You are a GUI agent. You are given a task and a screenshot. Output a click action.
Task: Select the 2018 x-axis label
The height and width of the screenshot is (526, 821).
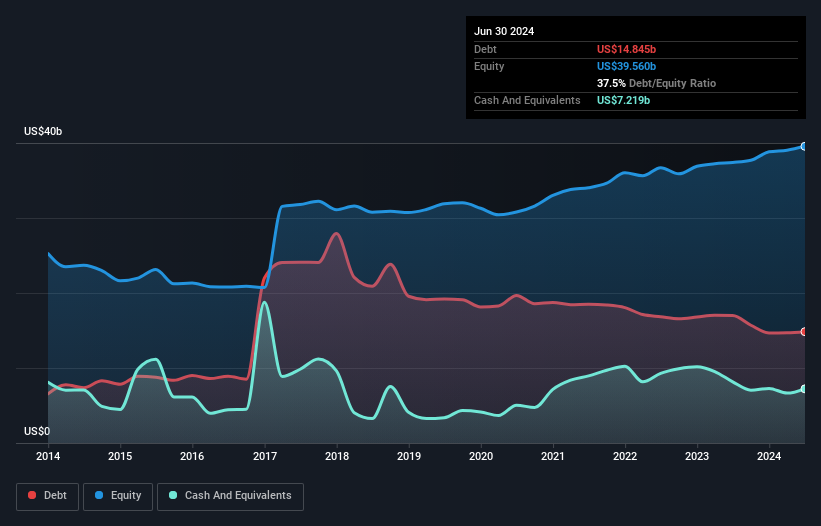coord(337,456)
